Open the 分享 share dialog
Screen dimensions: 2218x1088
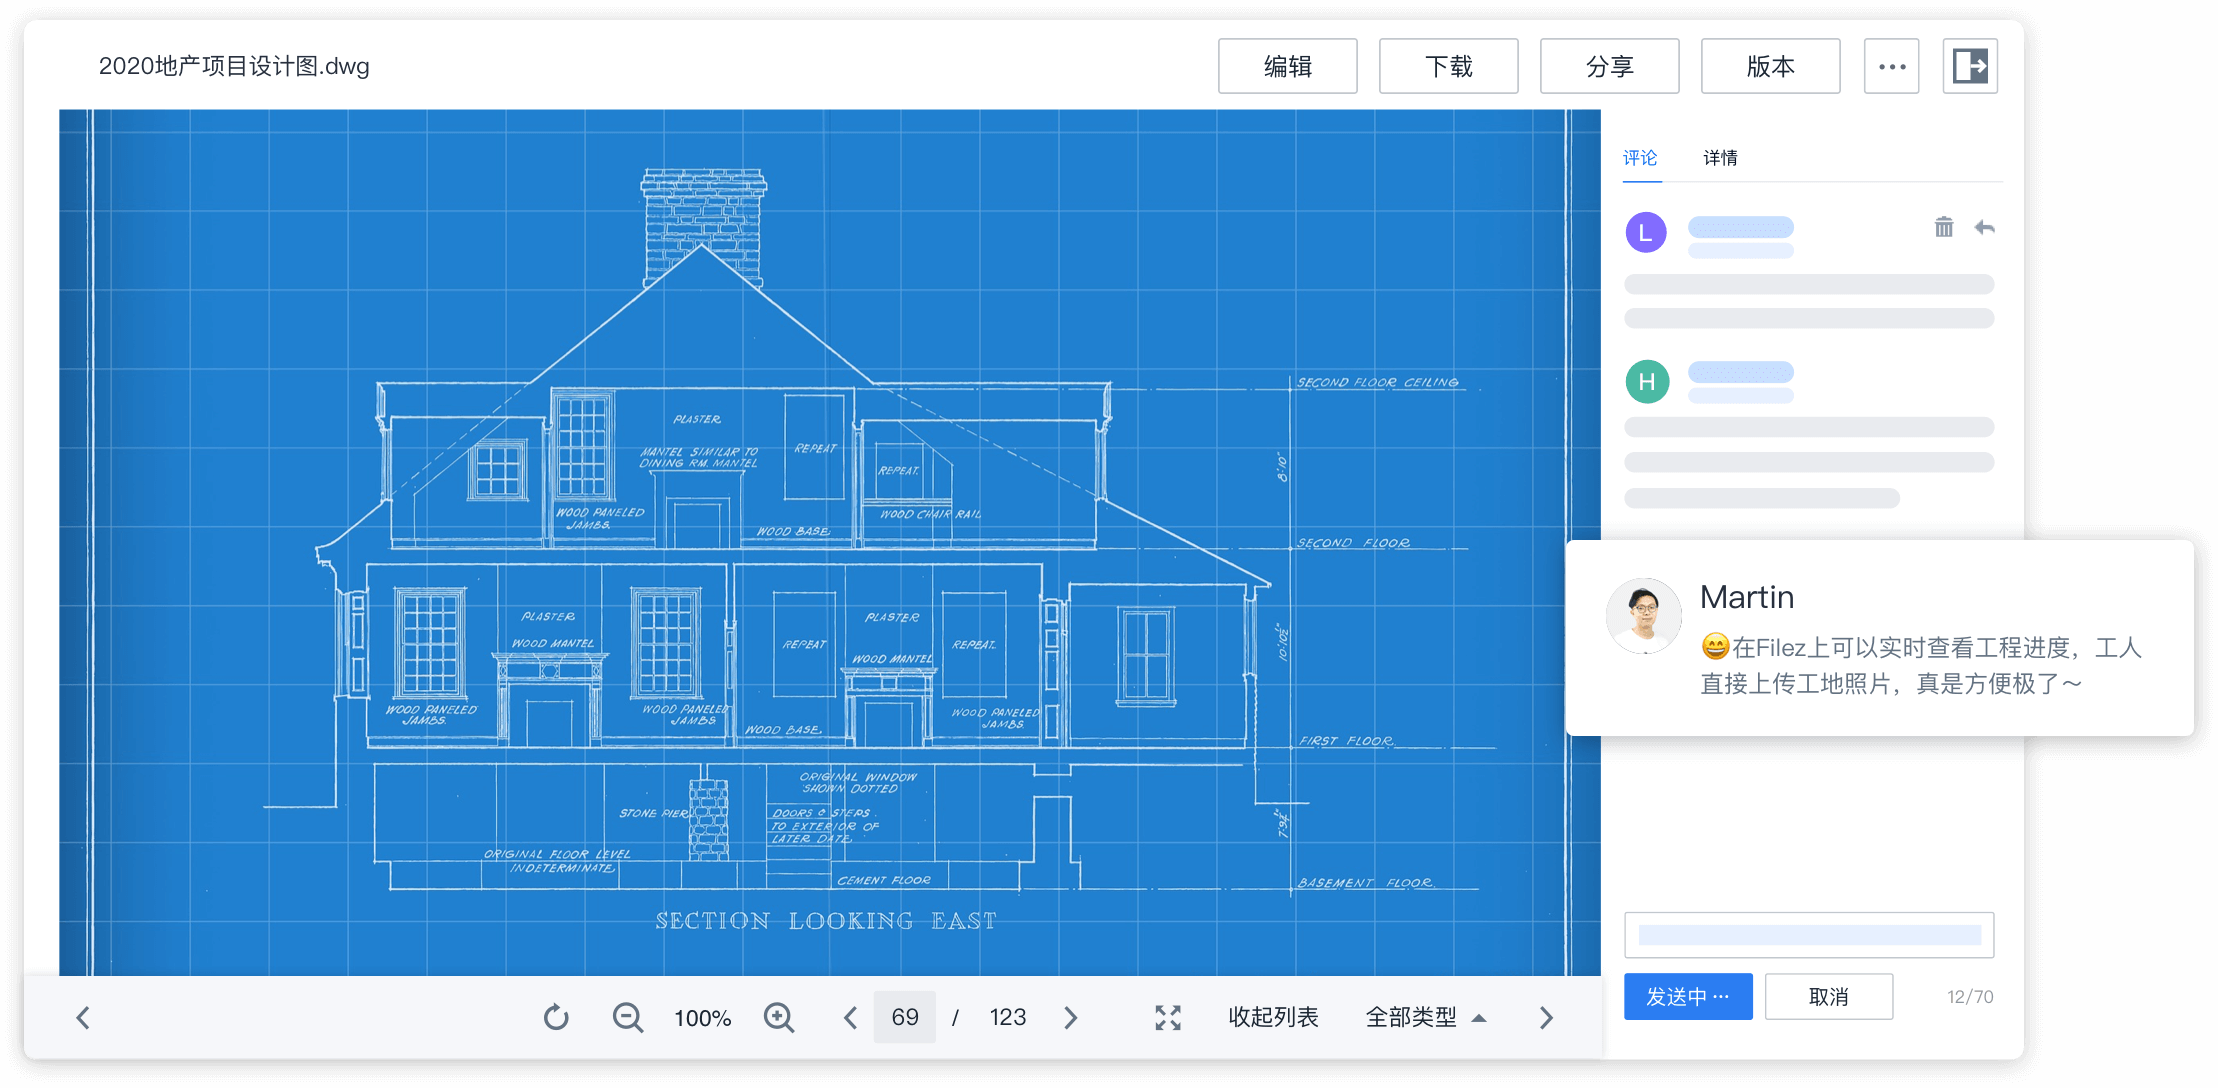click(x=1609, y=66)
